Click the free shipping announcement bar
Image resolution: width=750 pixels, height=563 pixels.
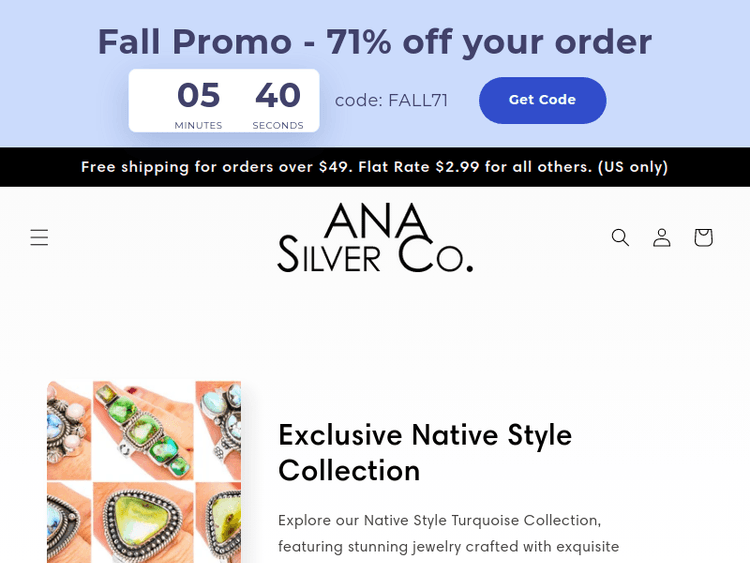pos(375,167)
